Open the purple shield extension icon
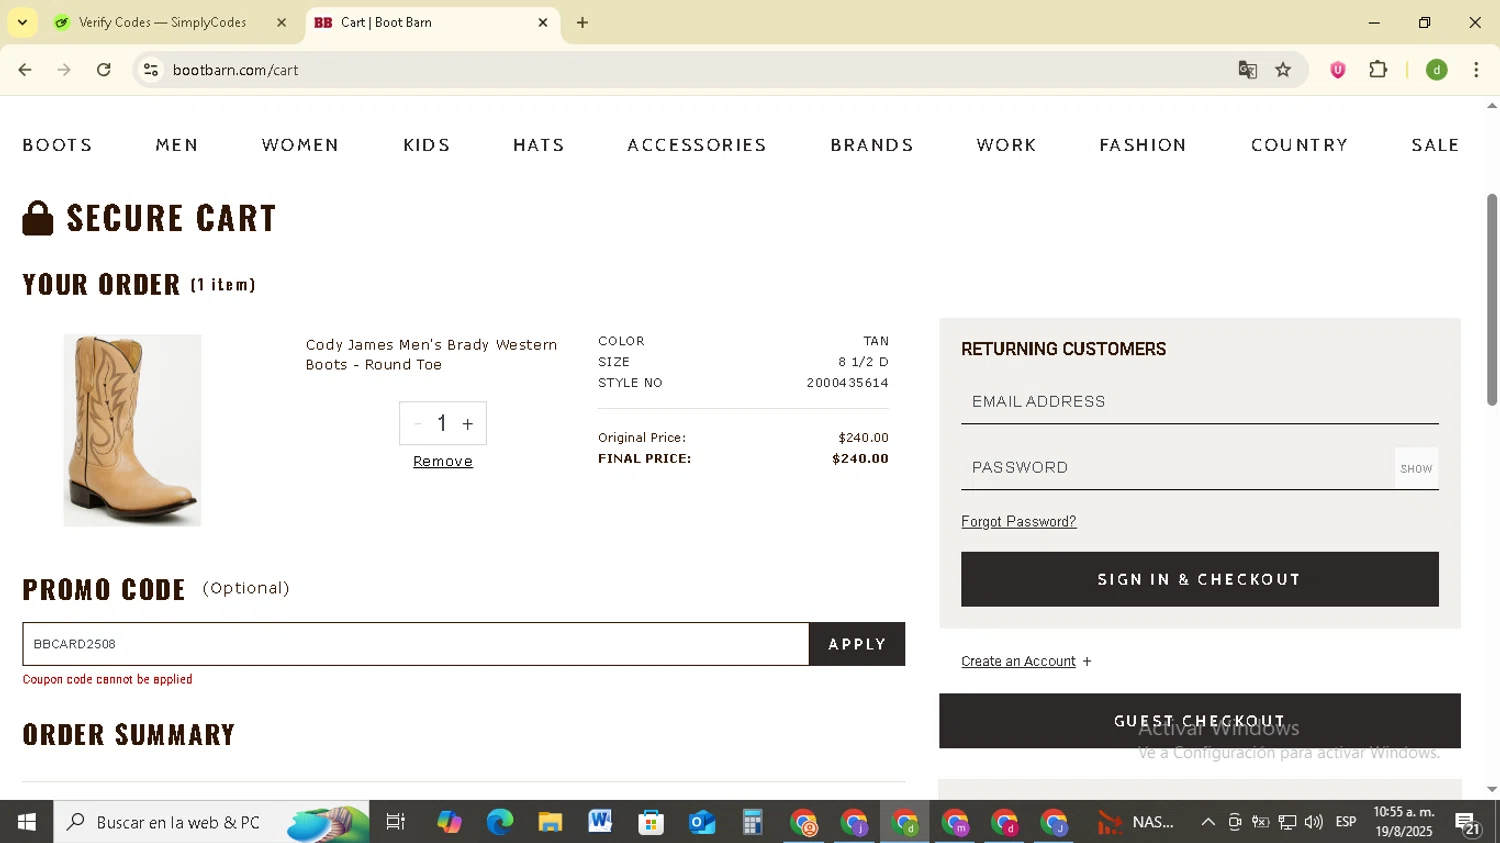This screenshot has height=843, width=1500. [x=1338, y=70]
